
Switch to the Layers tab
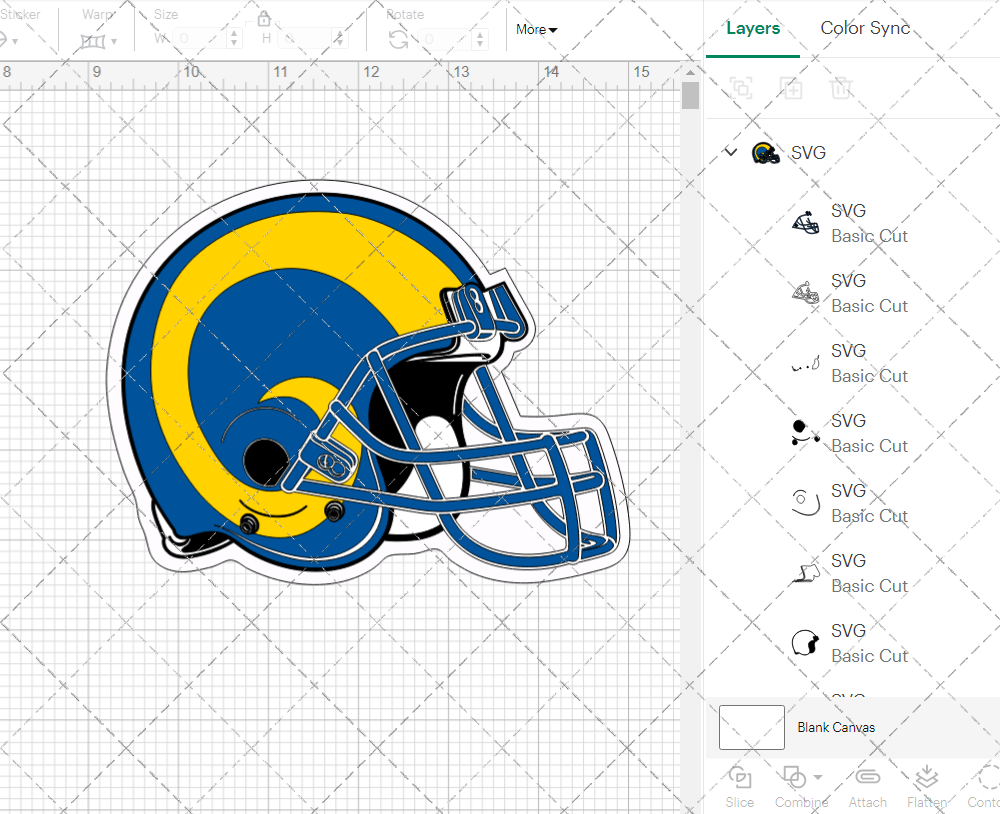click(x=753, y=29)
